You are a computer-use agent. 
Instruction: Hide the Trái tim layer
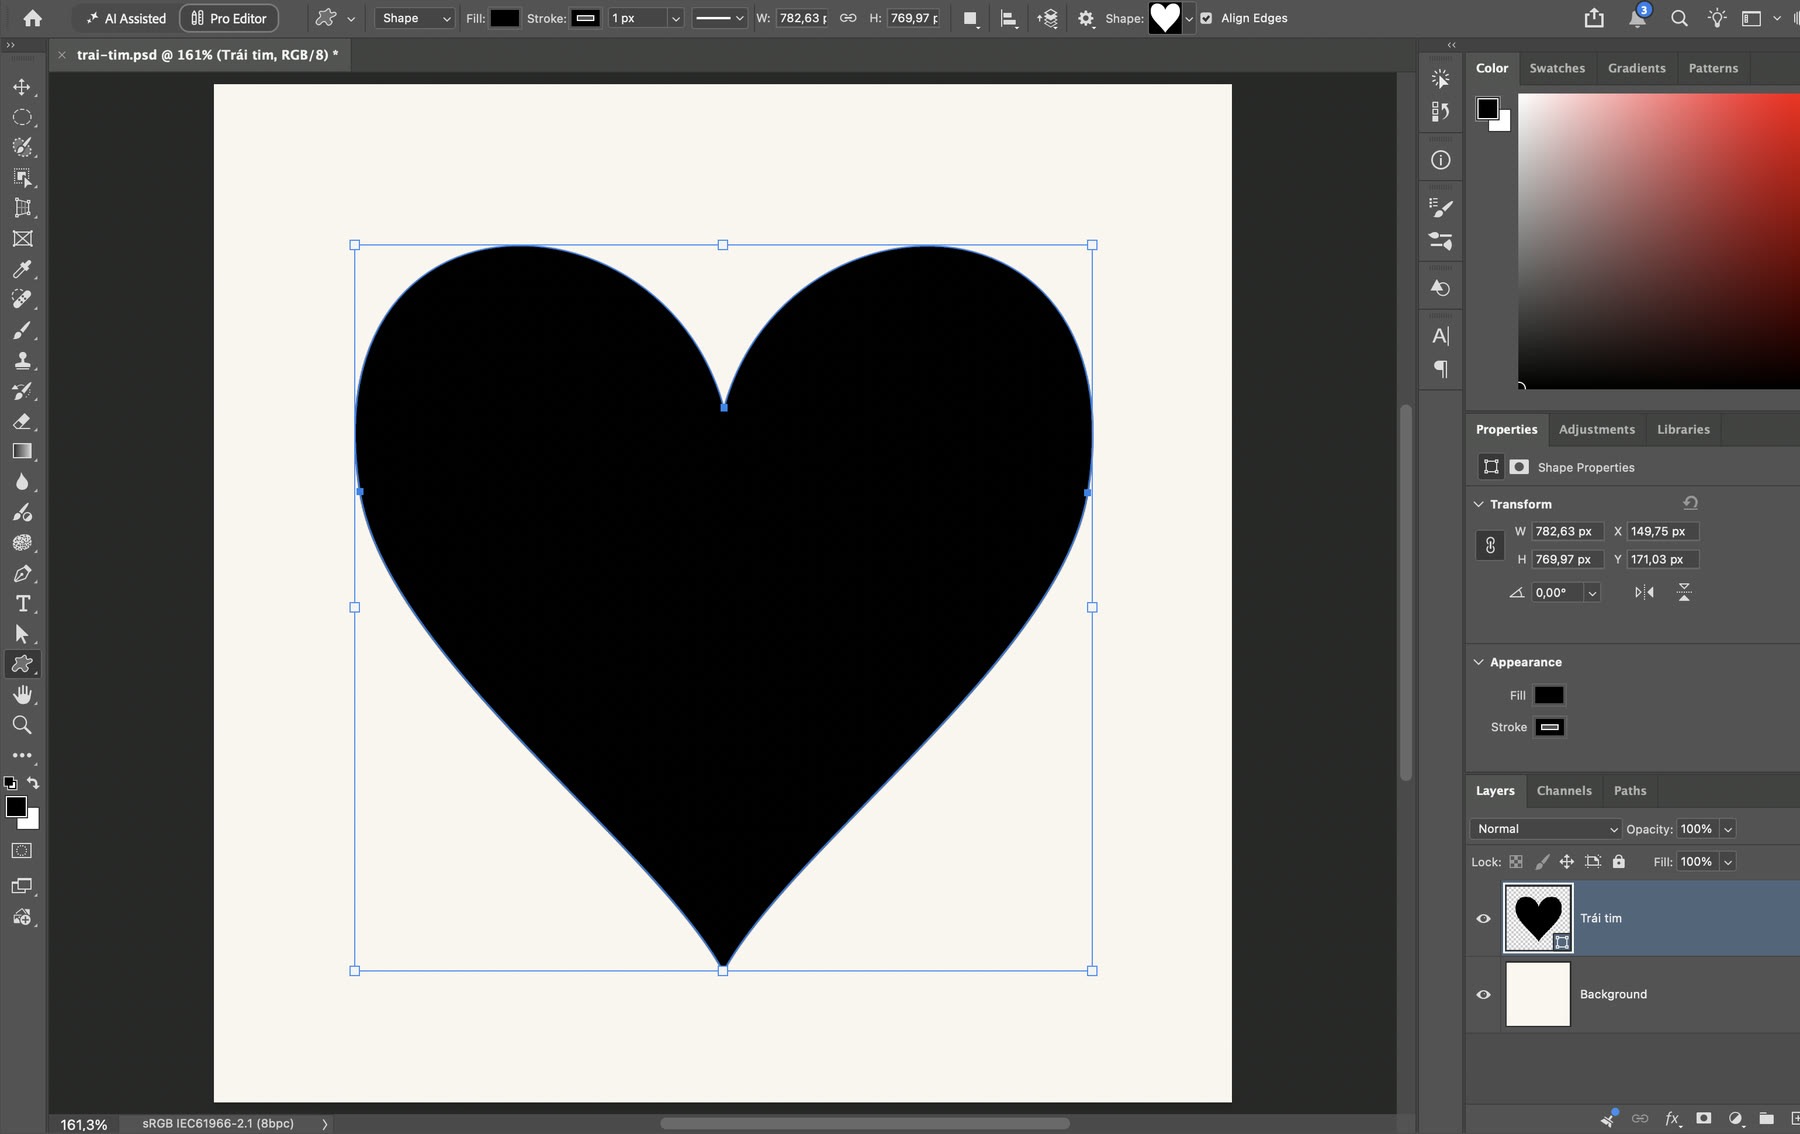pos(1483,918)
